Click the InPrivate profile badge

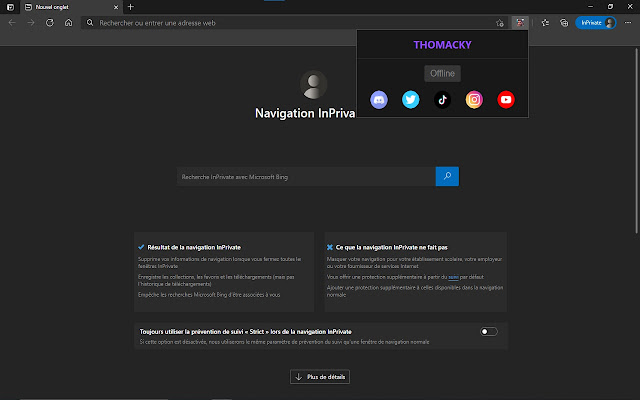click(596, 23)
